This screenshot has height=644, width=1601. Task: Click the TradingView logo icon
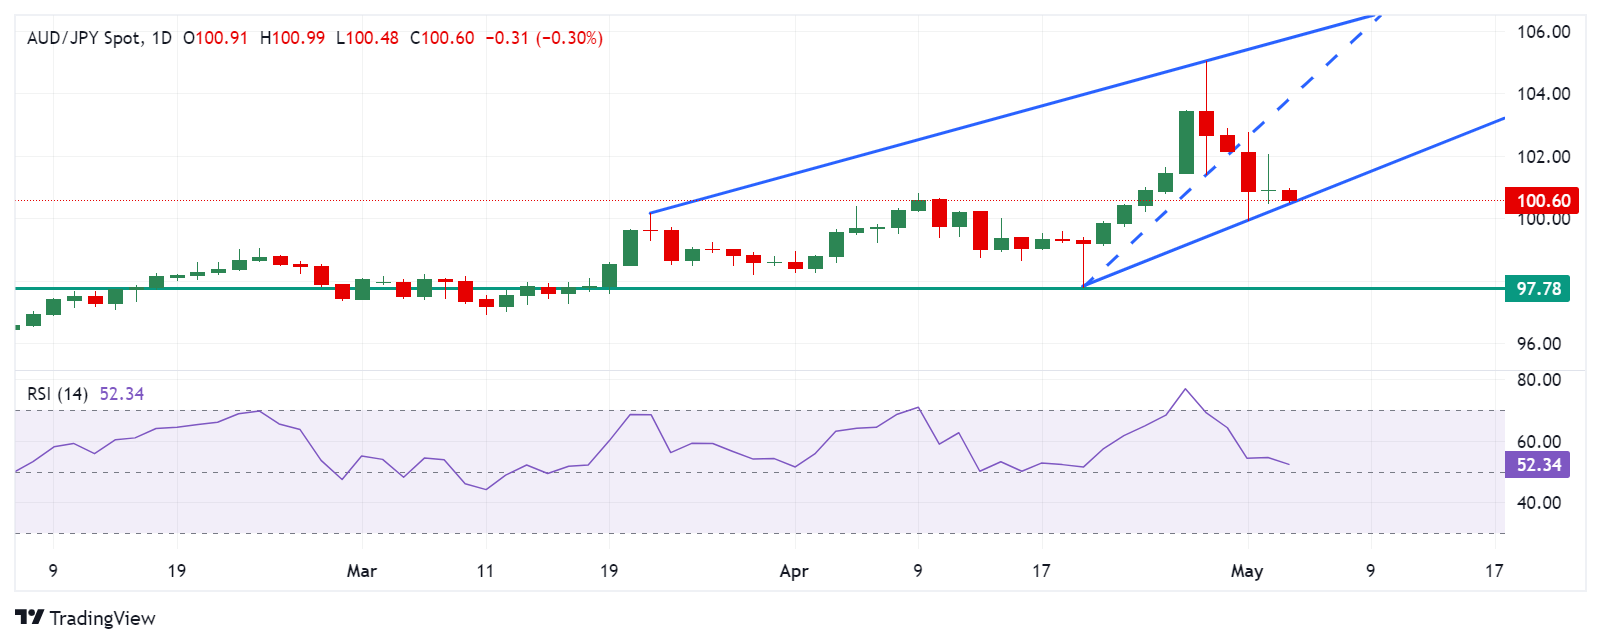(29, 618)
